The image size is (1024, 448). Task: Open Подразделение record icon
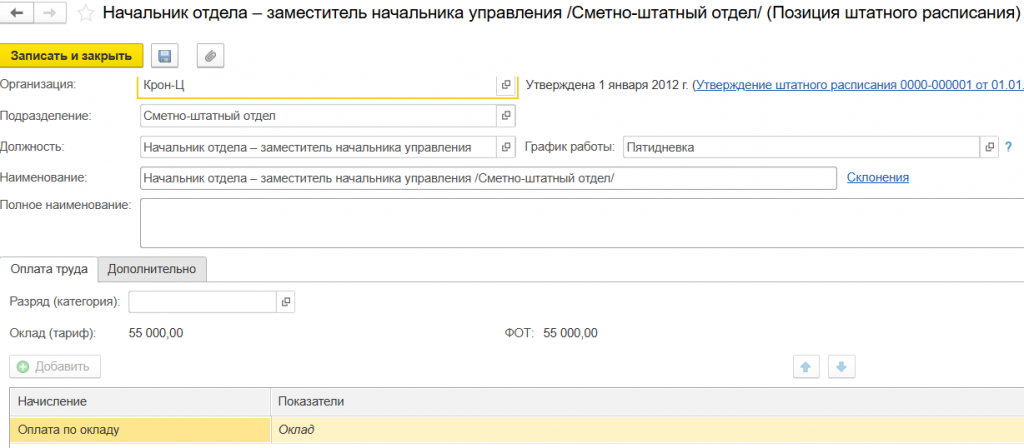pyautogui.click(x=505, y=116)
